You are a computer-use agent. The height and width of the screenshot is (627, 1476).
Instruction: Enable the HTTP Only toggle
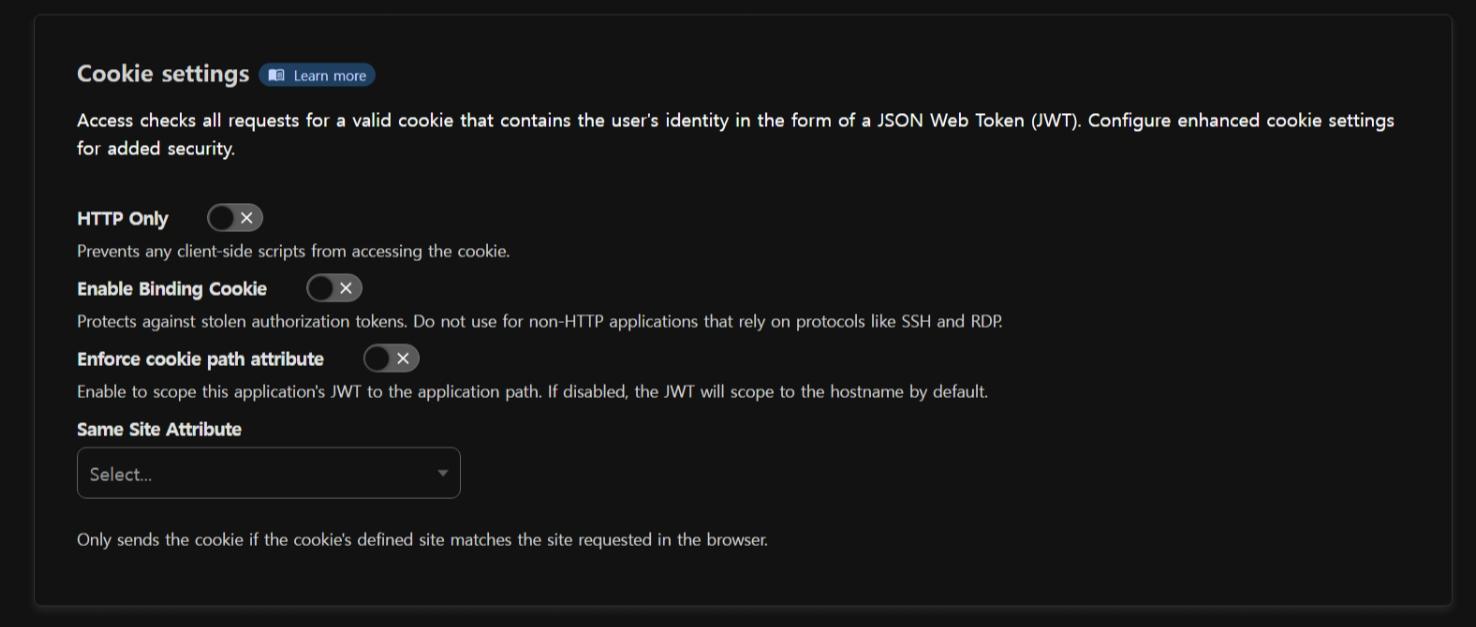click(x=235, y=218)
